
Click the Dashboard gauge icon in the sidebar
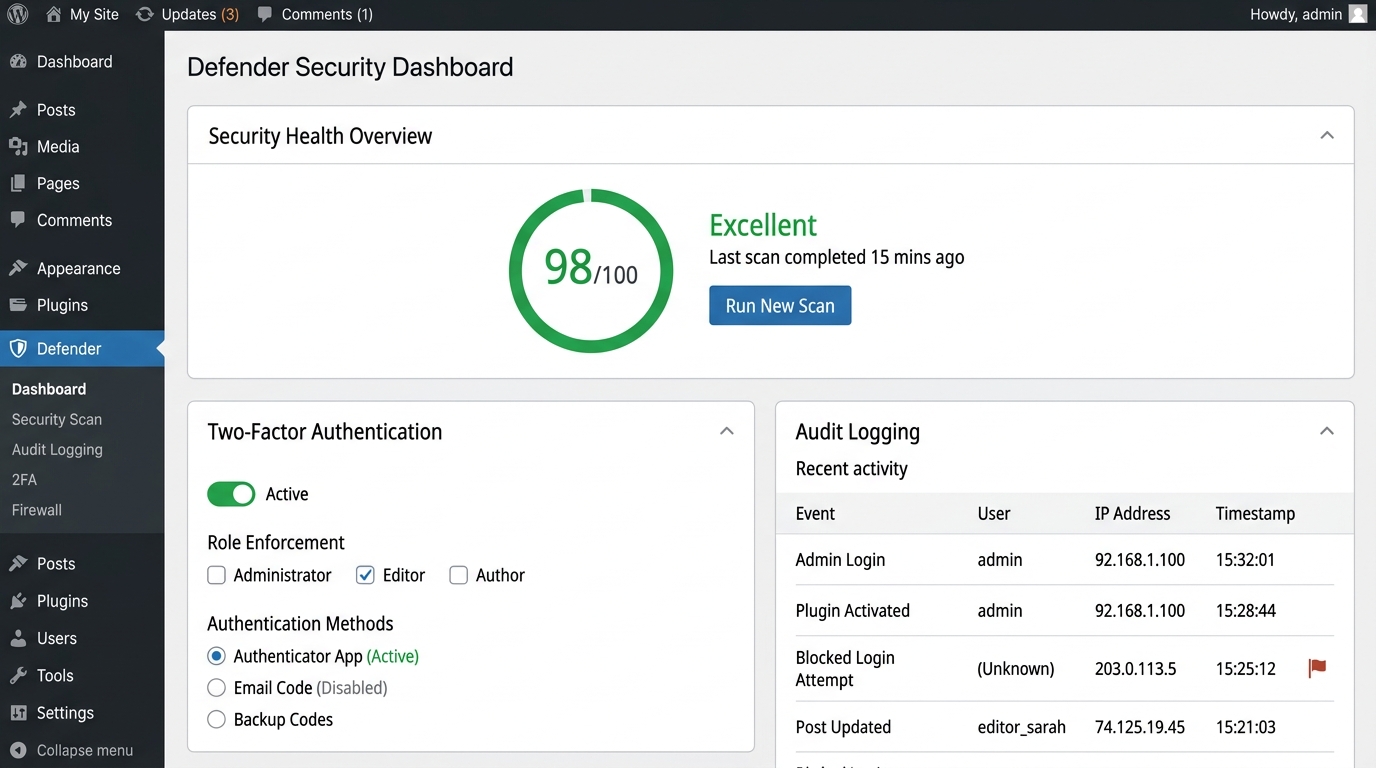pyautogui.click(x=17, y=61)
